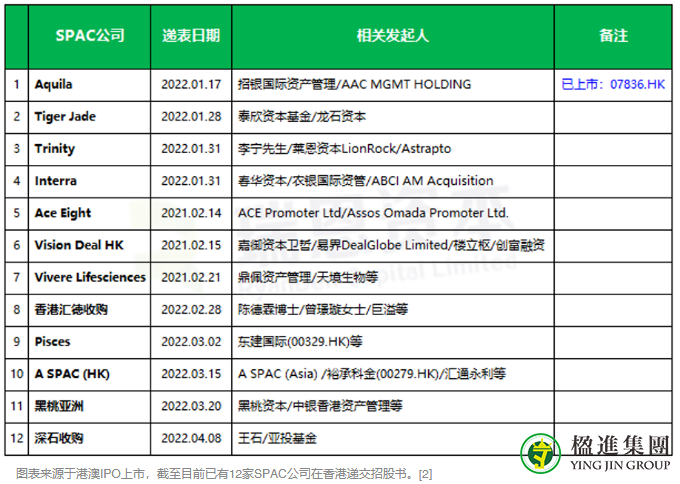Image resolution: width=680 pixels, height=484 pixels.
Task: Click the SPAC公司 column header
Action: click(90, 36)
